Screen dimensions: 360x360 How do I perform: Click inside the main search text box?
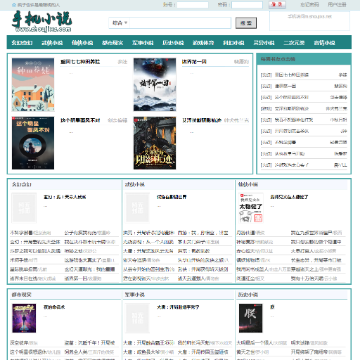(180, 23)
